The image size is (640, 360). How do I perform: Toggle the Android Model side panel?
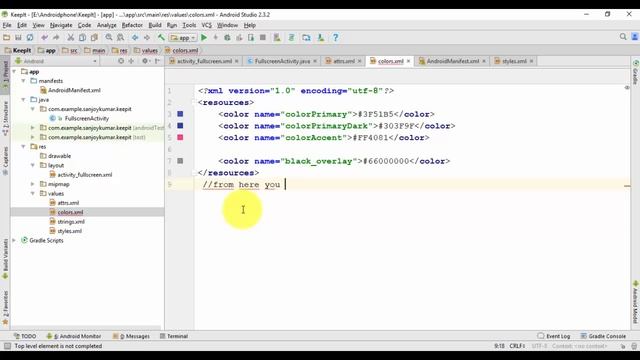[x=635, y=301]
